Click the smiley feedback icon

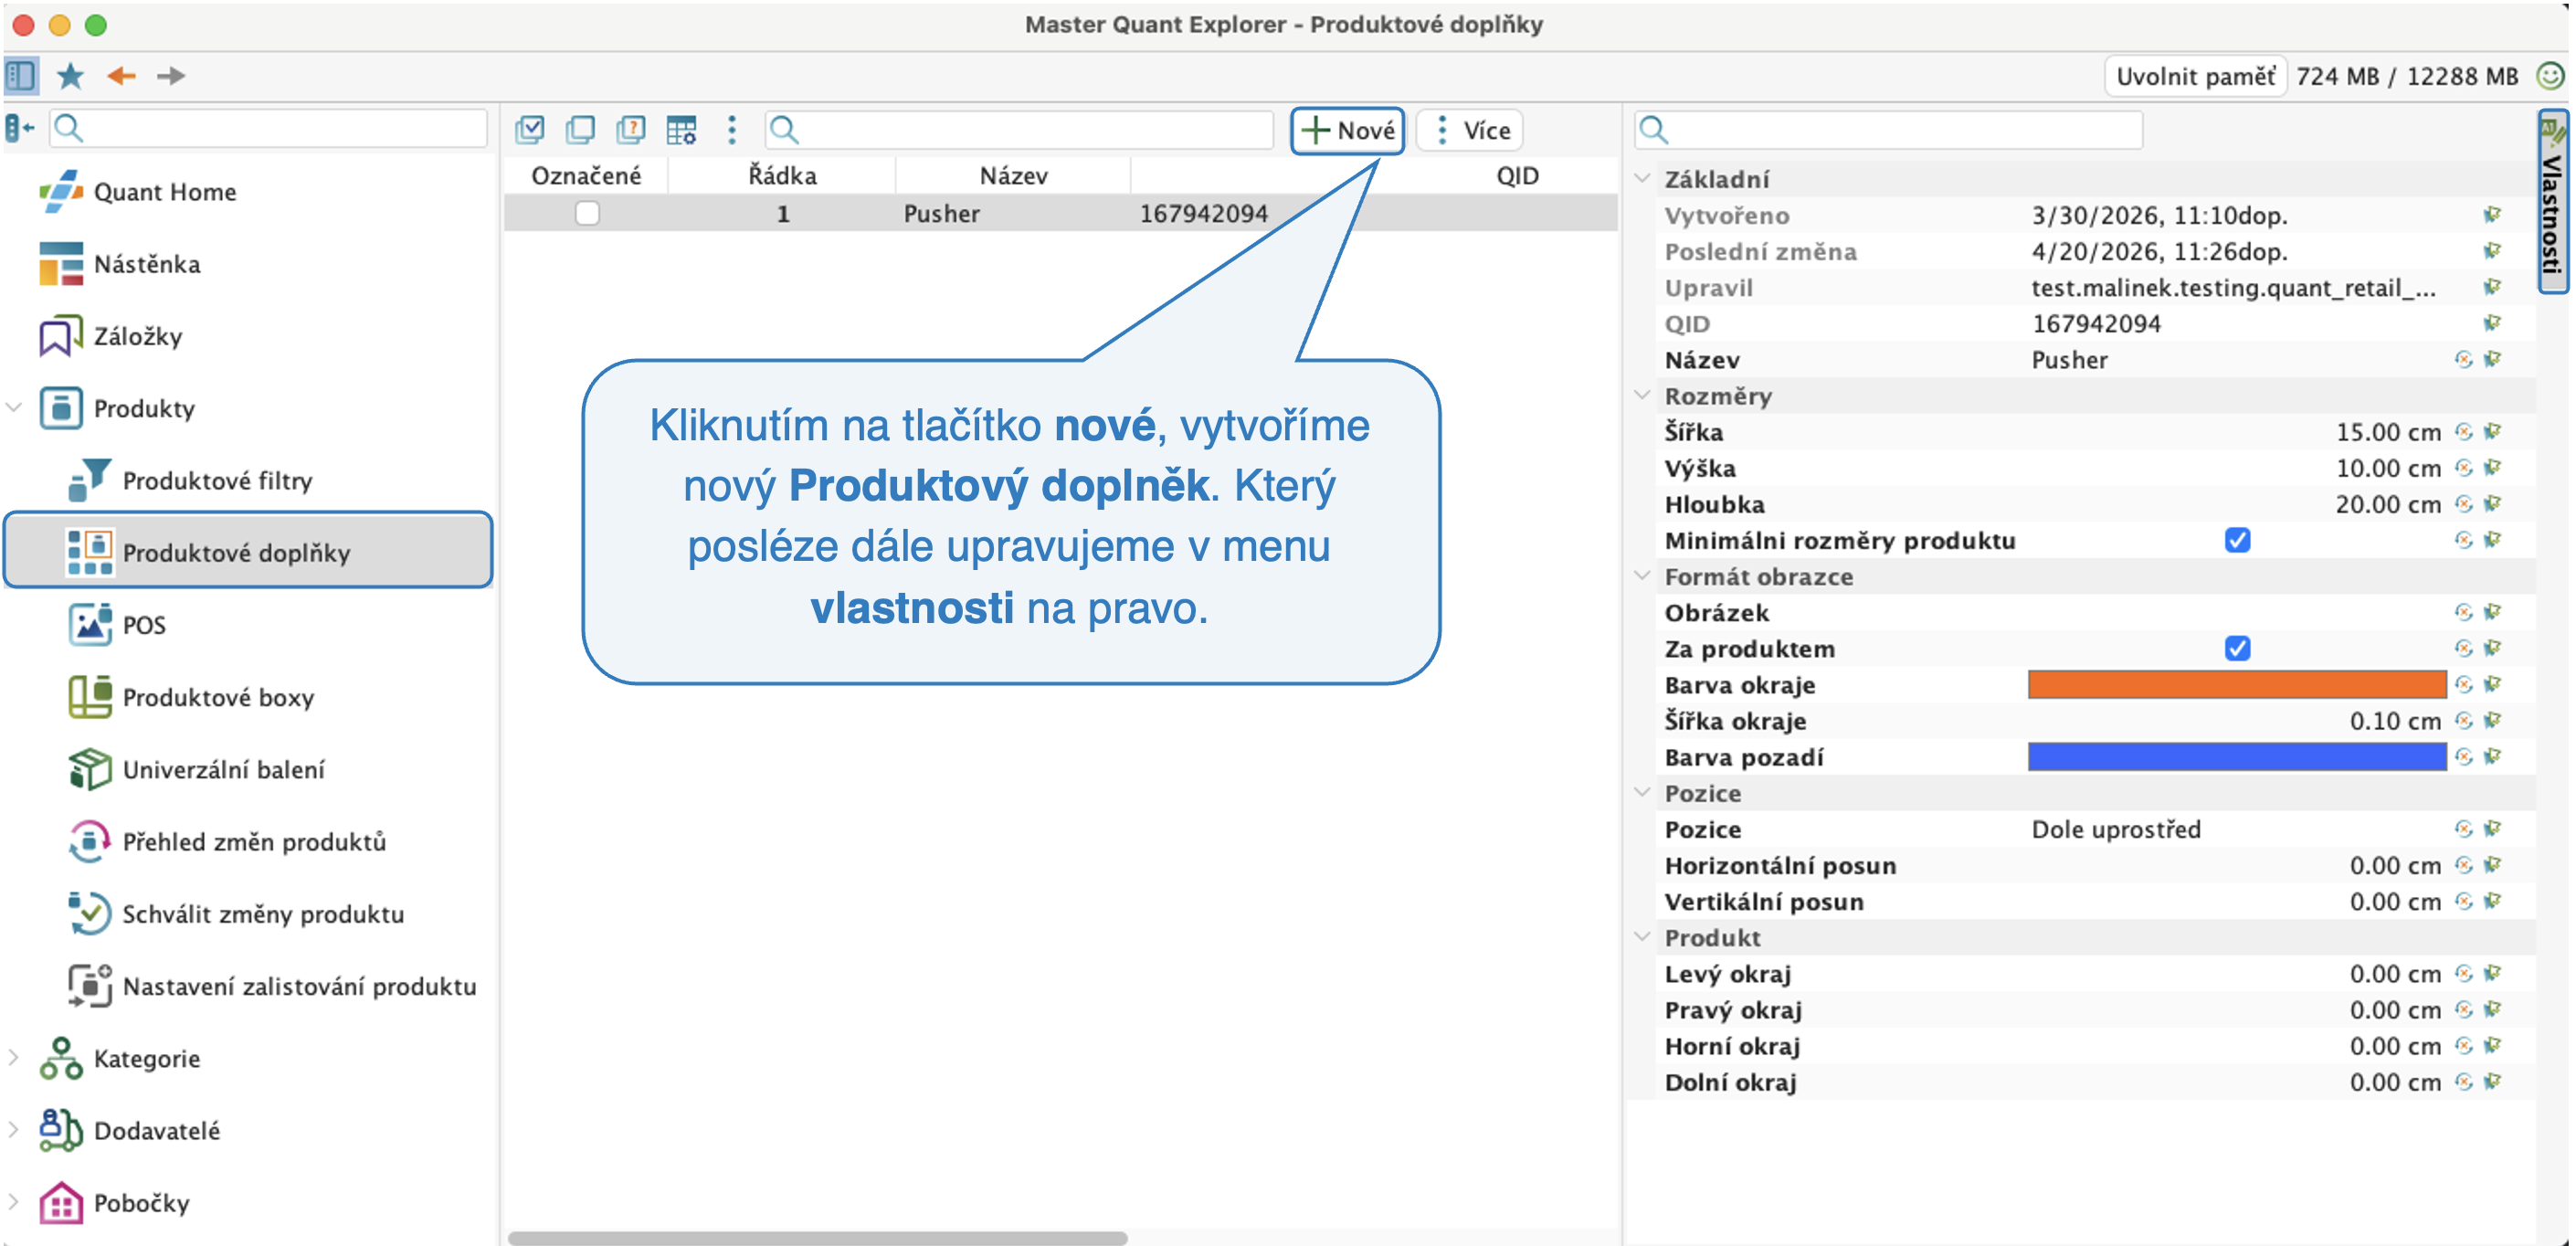tap(2551, 76)
